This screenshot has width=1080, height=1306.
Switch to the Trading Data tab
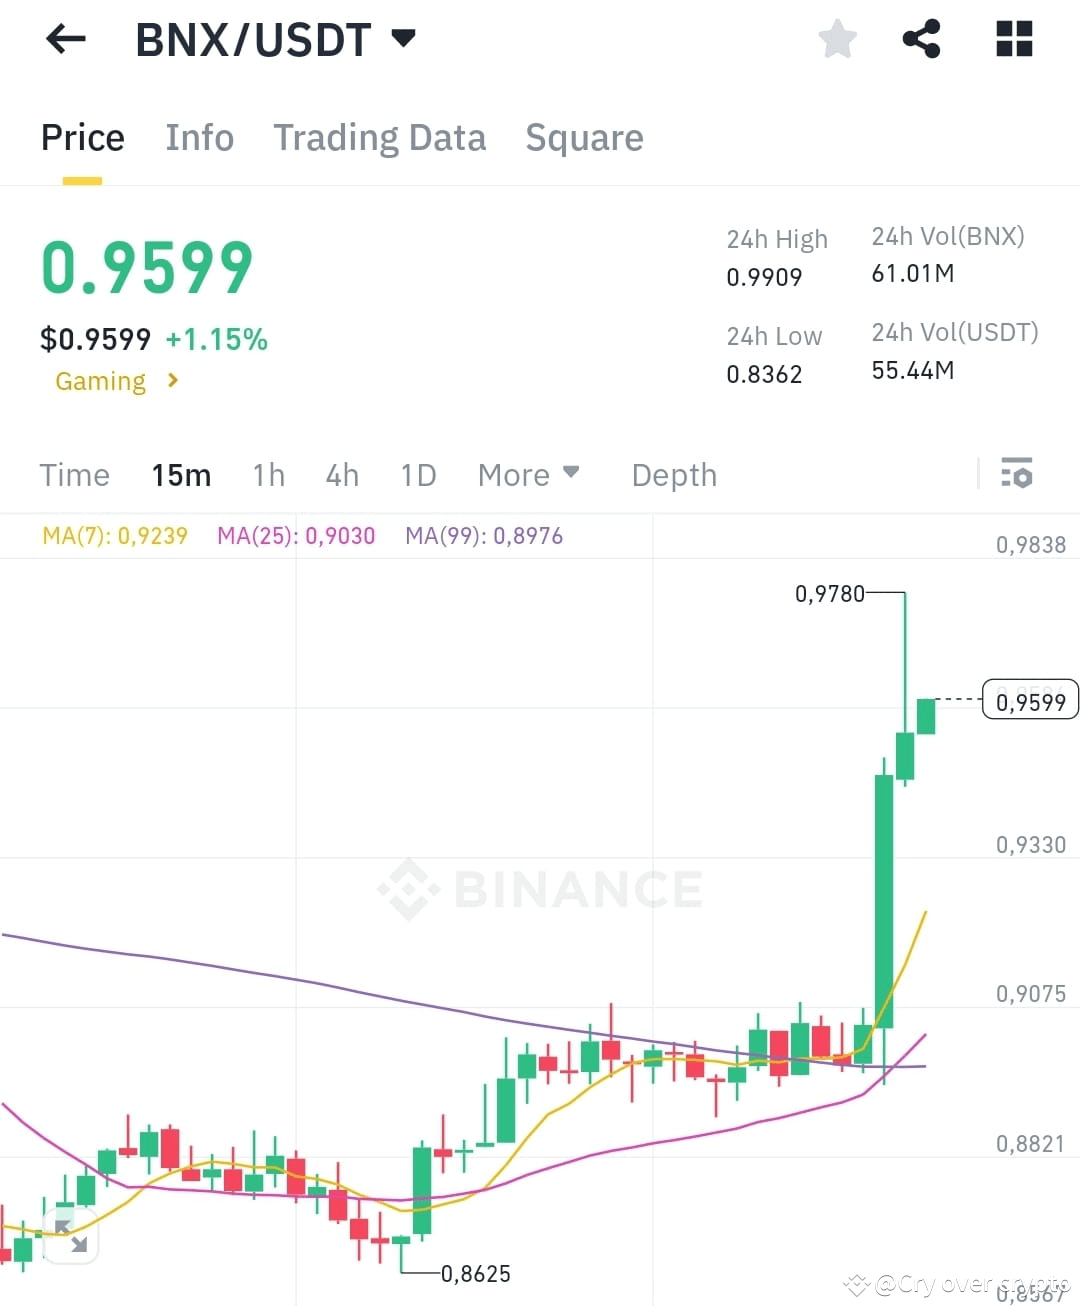pyautogui.click(x=380, y=138)
